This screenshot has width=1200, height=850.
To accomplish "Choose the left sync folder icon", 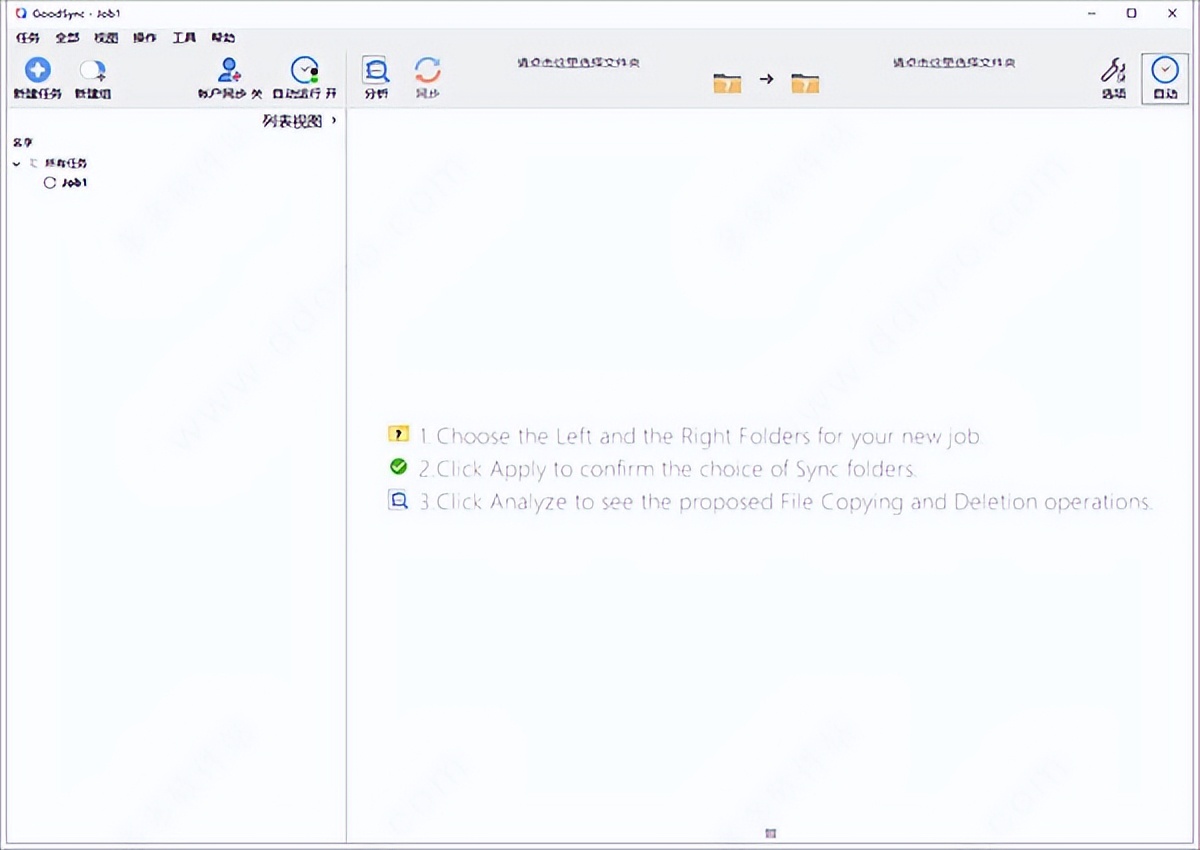I will coord(727,82).
